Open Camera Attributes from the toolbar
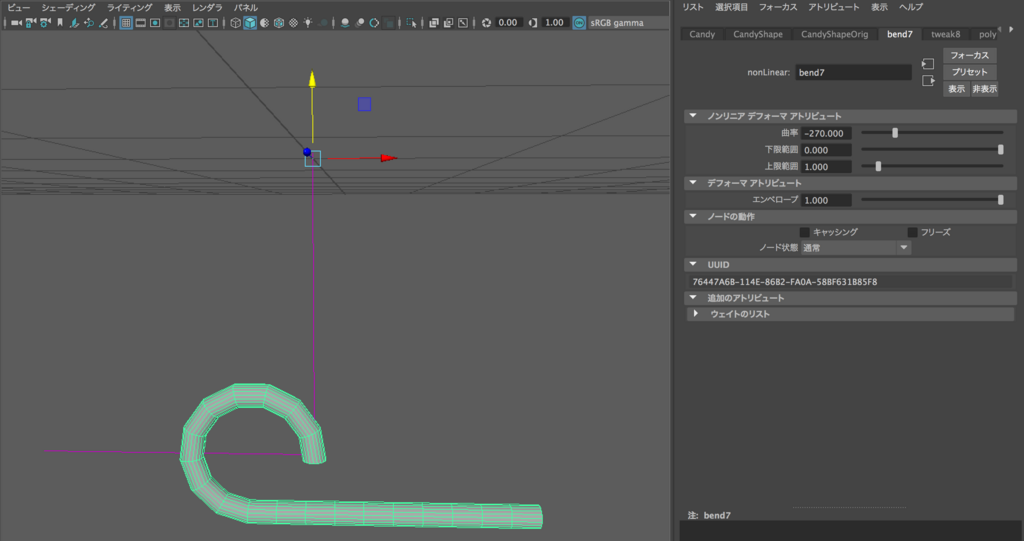The height and width of the screenshot is (541, 1024). 45,23
